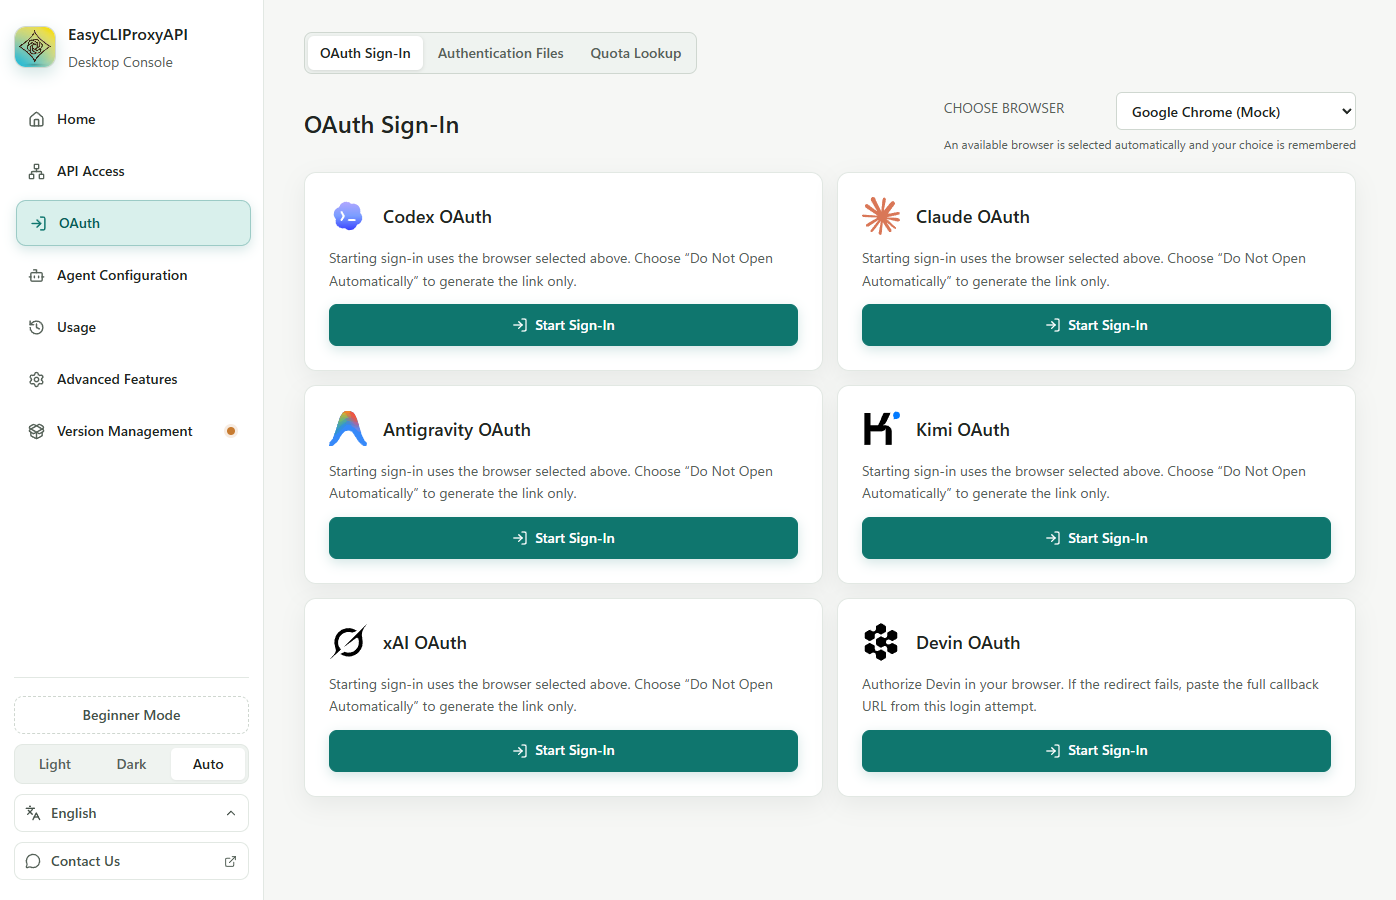The height and width of the screenshot is (900, 1396).
Task: Start sign-in for xAI OAuth
Action: tap(563, 751)
